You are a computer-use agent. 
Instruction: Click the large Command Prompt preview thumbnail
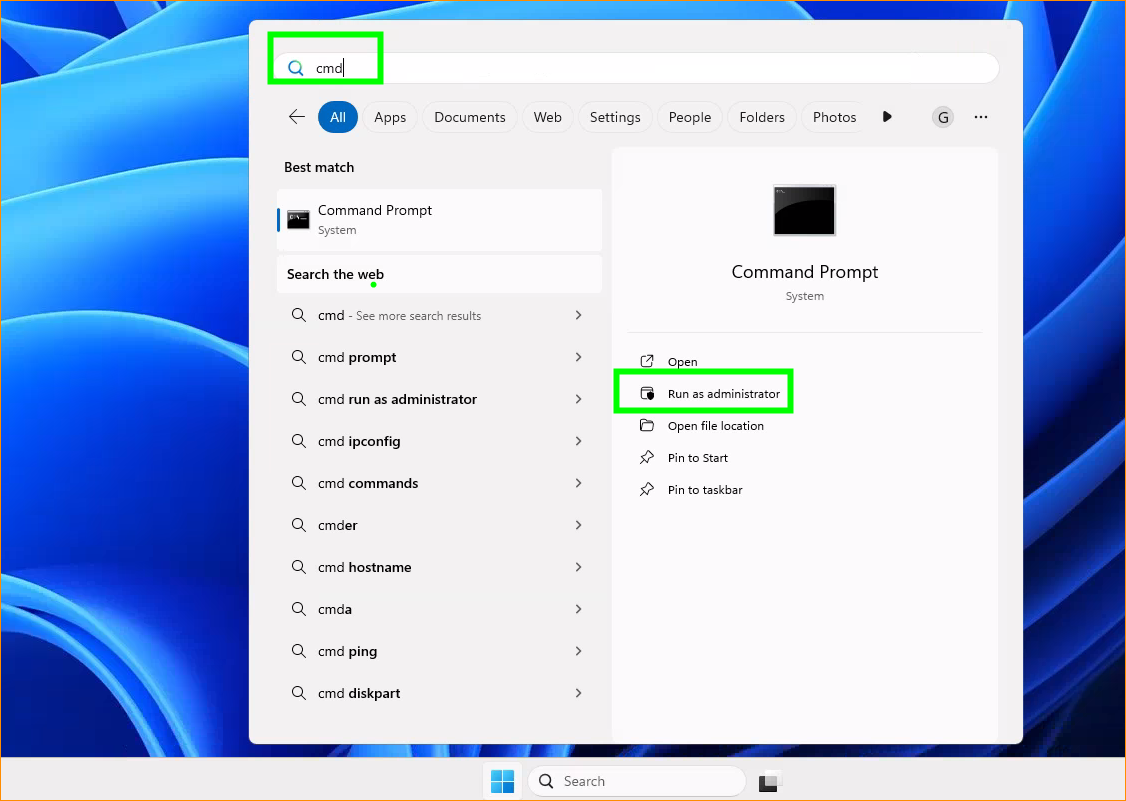tap(804, 210)
